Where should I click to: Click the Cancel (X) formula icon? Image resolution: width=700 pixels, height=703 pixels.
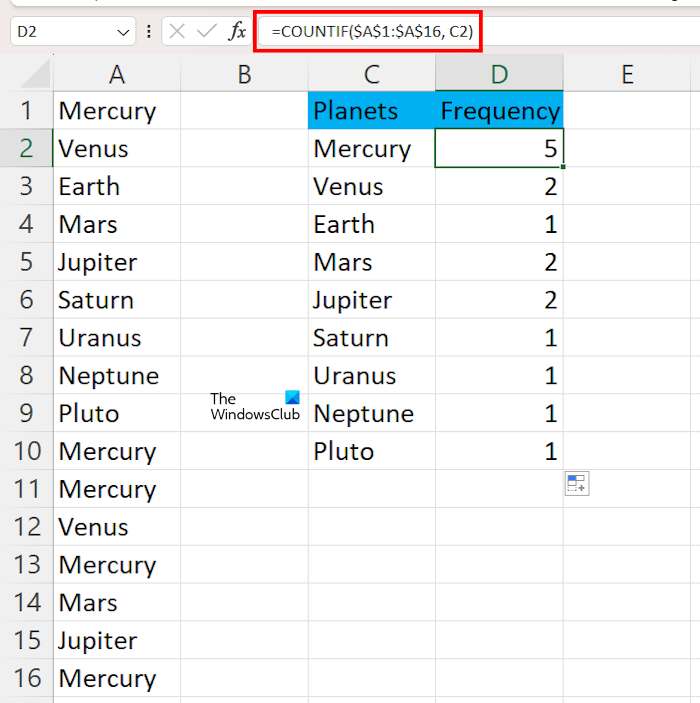click(177, 32)
